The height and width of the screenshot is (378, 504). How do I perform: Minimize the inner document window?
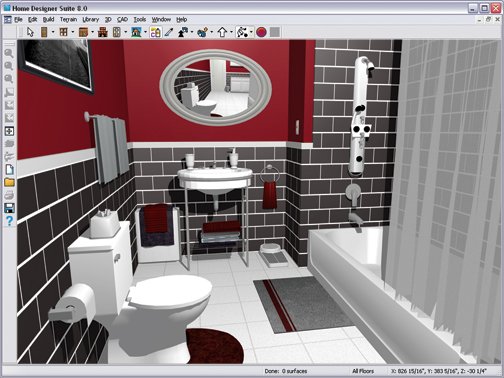pyautogui.click(x=480, y=20)
